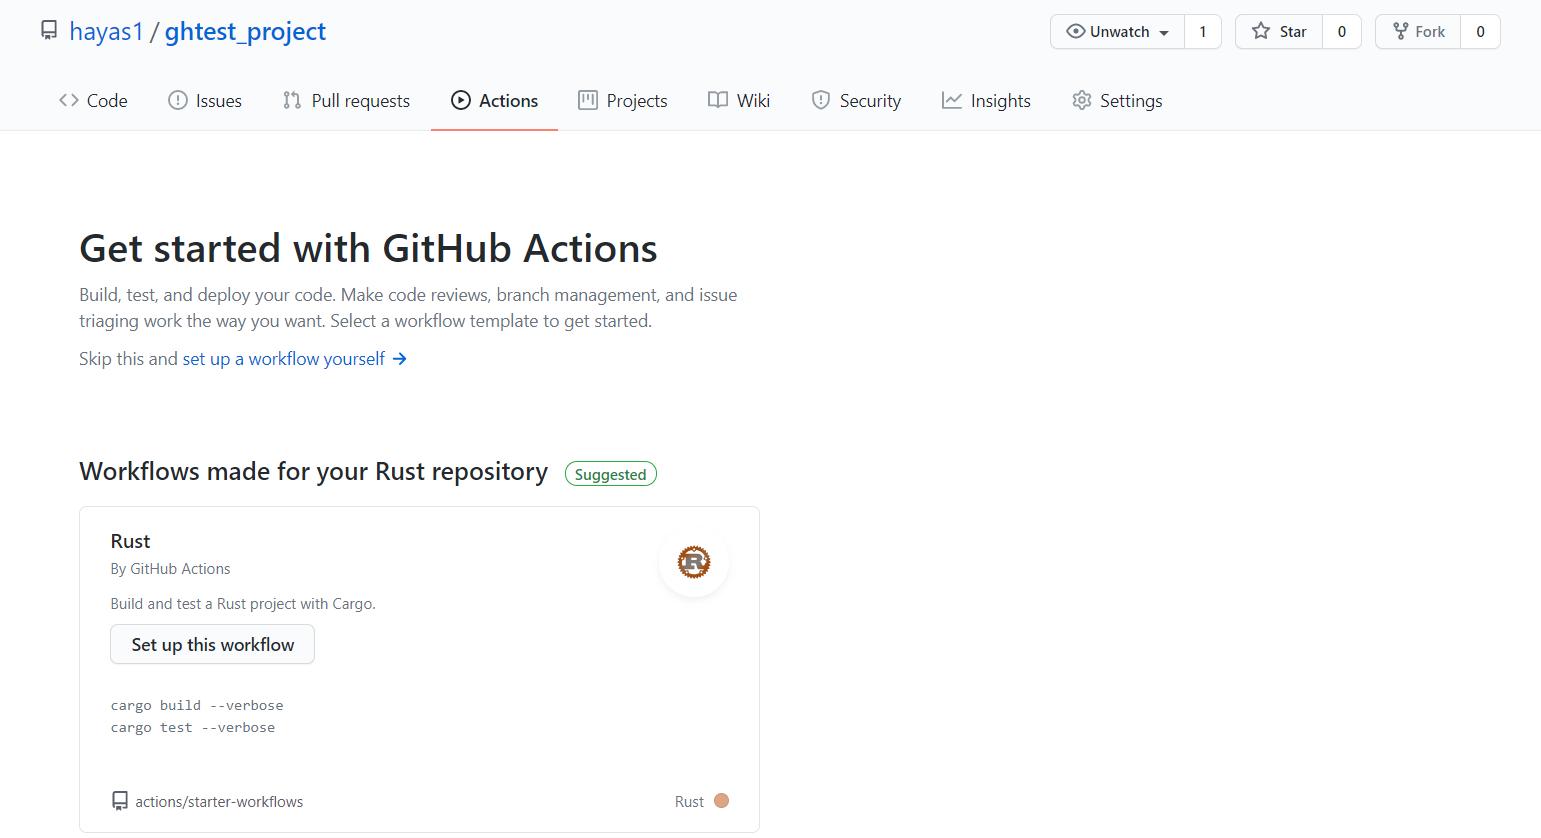Open the Unwatch dropdown
This screenshot has width=1541, height=838.
tap(1165, 31)
